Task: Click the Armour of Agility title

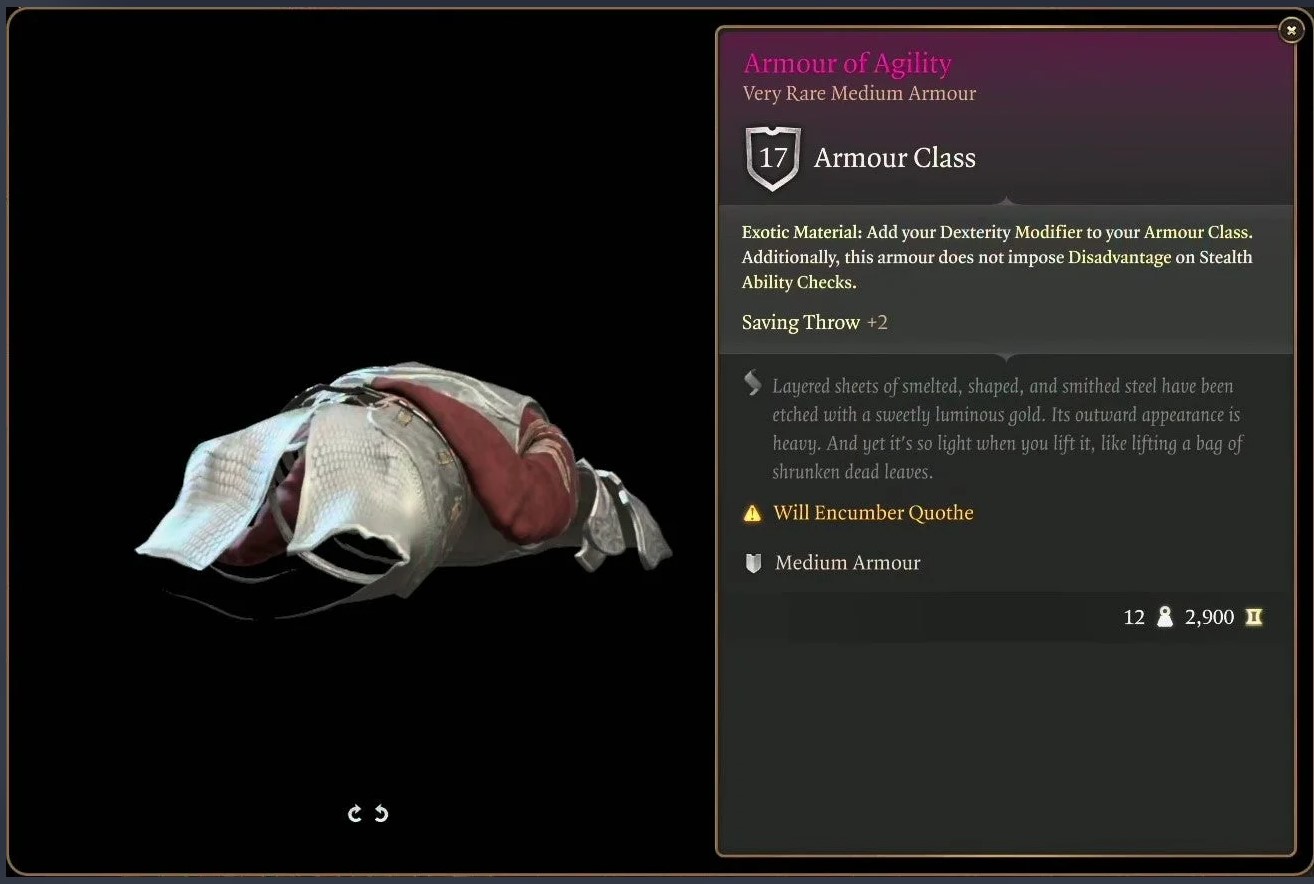Action: point(847,63)
